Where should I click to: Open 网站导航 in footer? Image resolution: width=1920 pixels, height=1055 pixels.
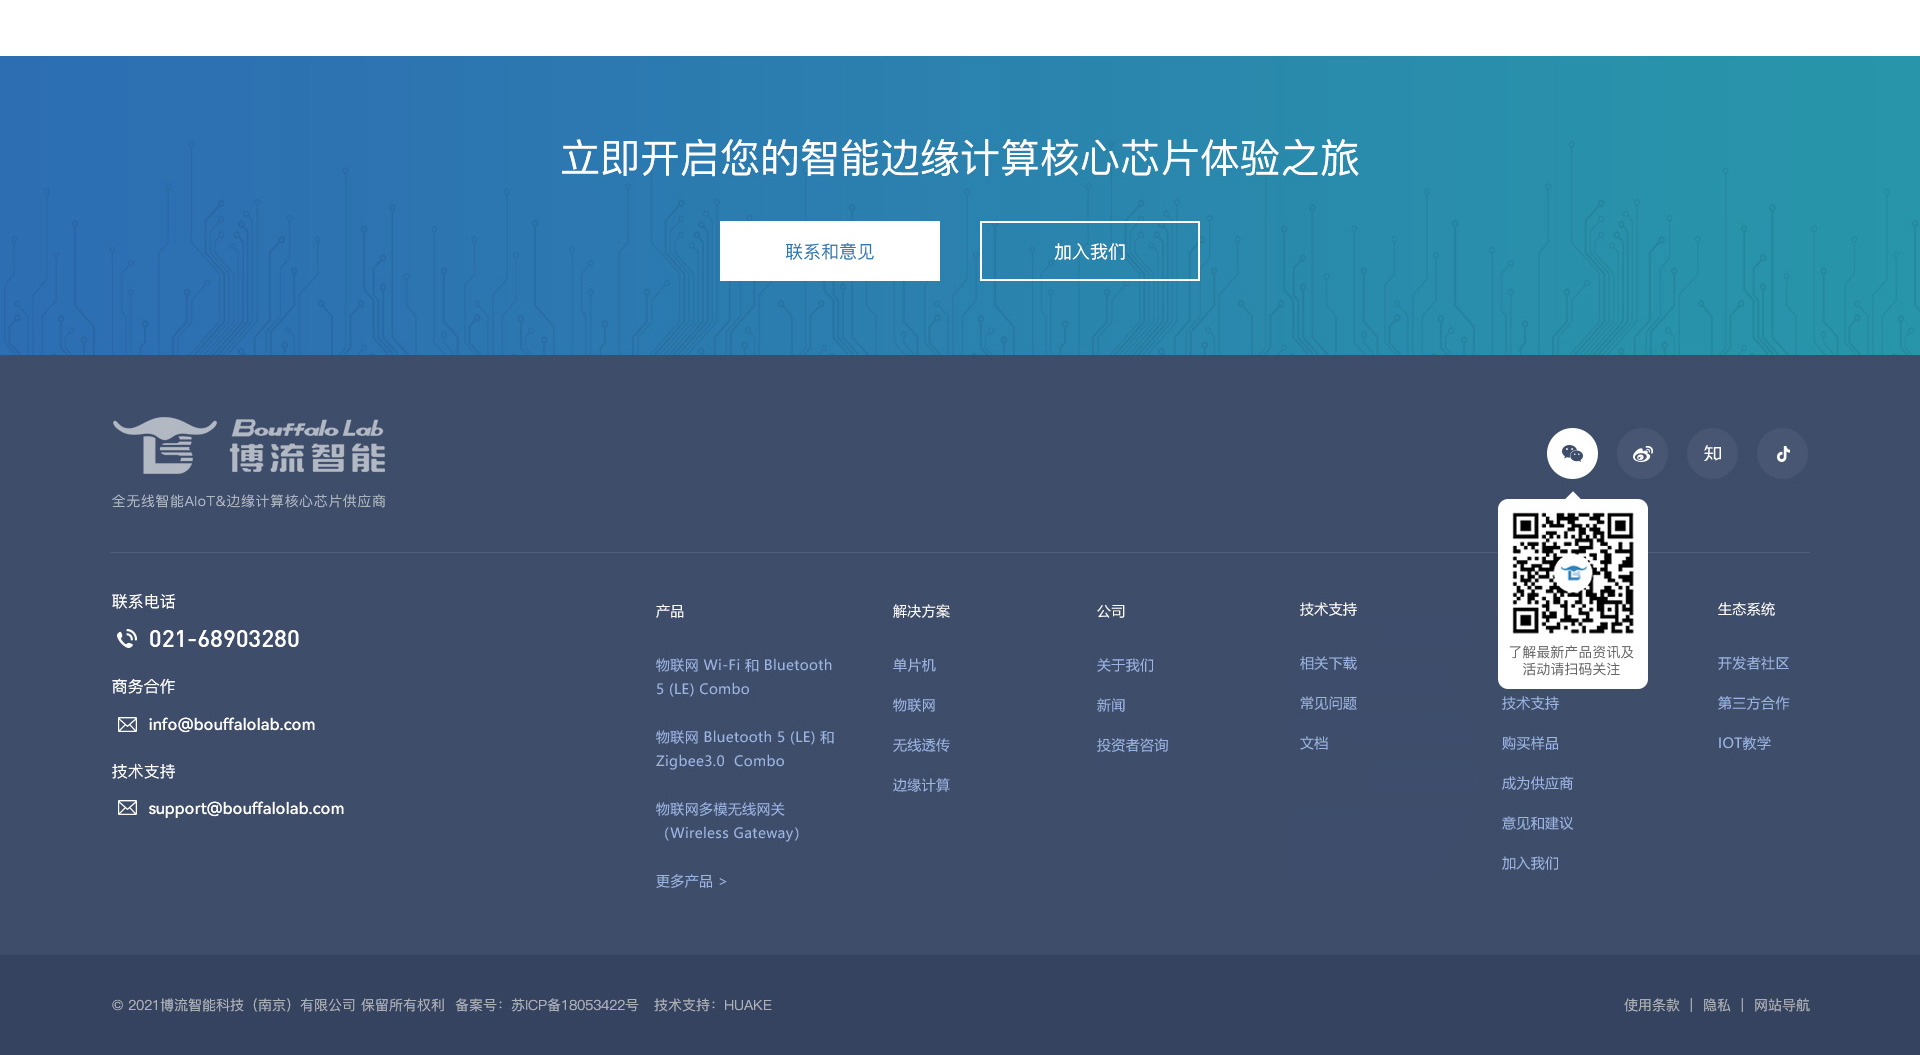click(x=1781, y=1005)
